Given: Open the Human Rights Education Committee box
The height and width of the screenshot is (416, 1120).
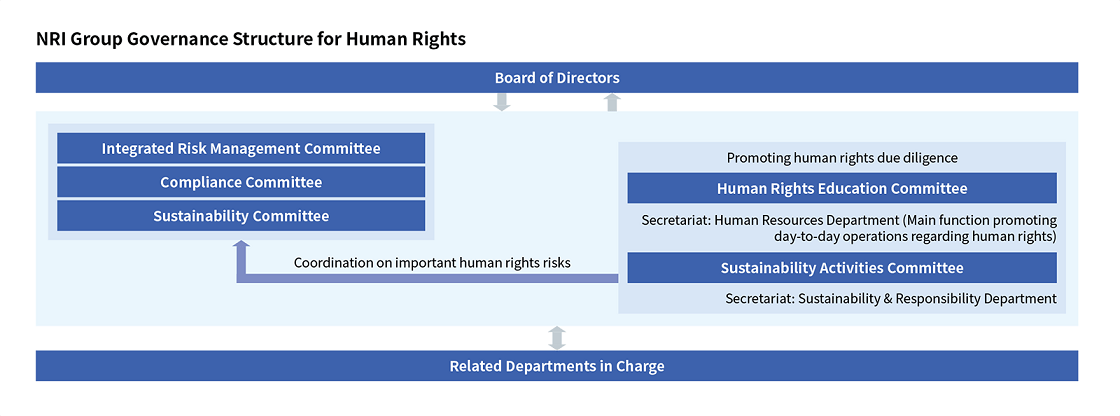Looking at the screenshot, I should coord(842,188).
